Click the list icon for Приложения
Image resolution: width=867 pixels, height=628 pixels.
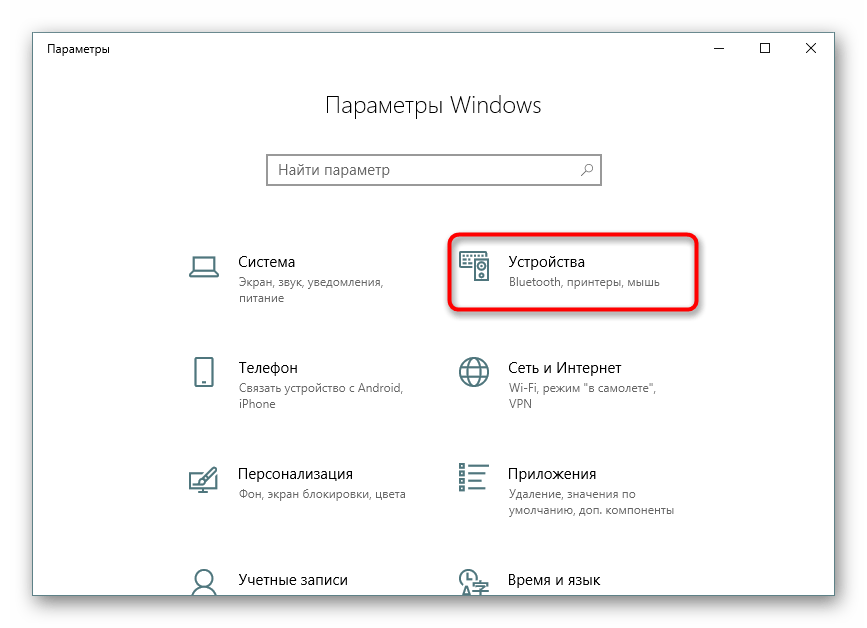tap(474, 477)
